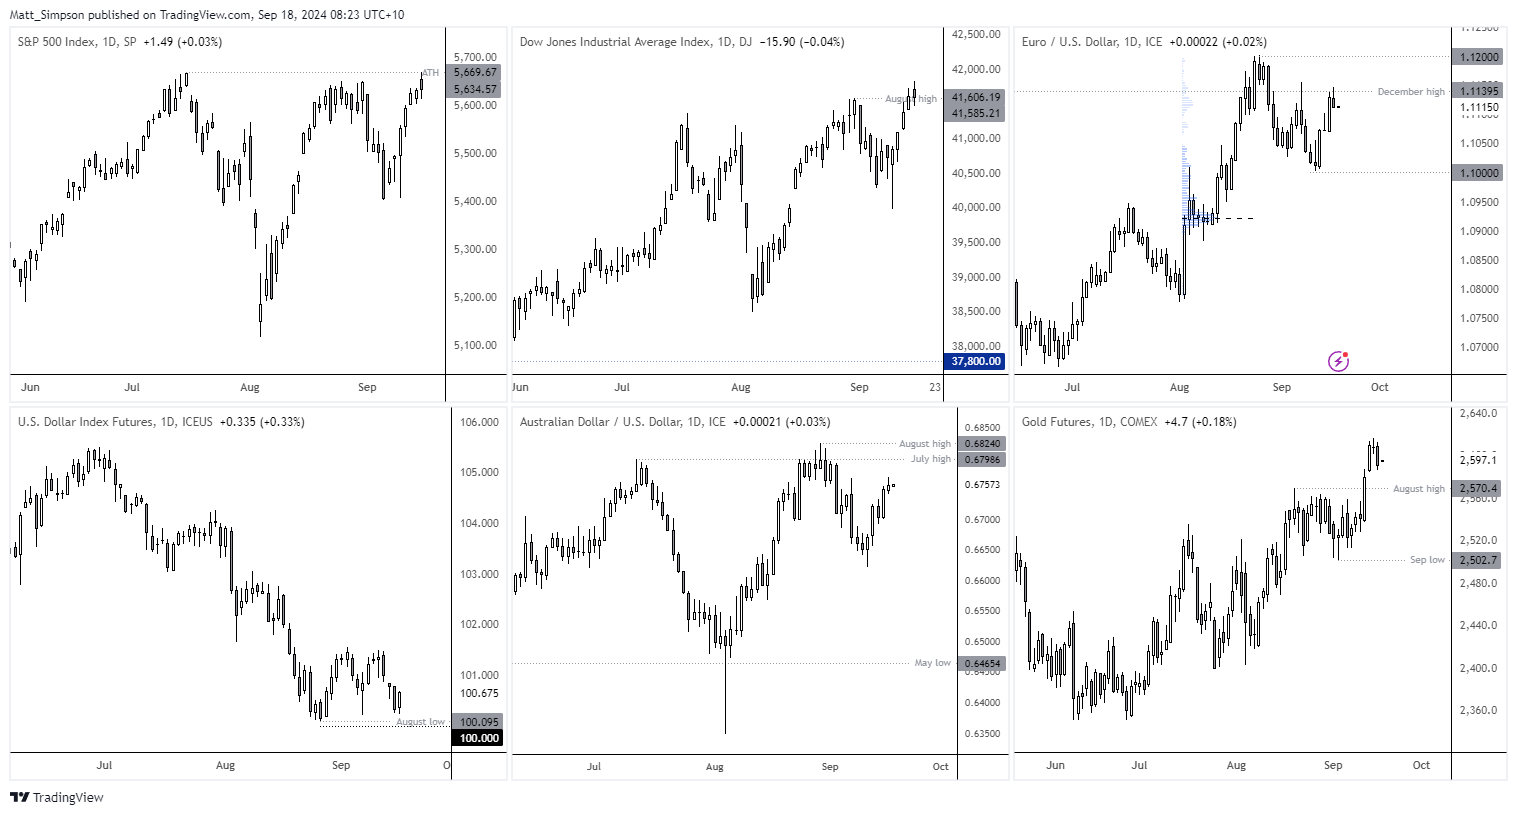Click the 2,640.0 level on Gold price axis
This screenshot has height=815, width=1517.
click(x=1478, y=413)
